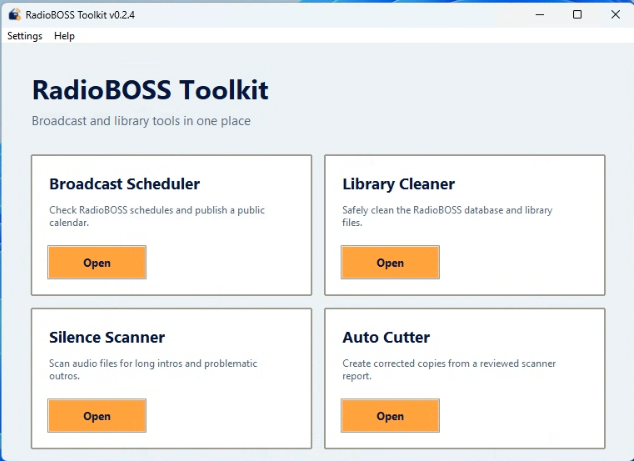Click the Silence Scanner card heading
Screen dimensions: 634x461
107,337
